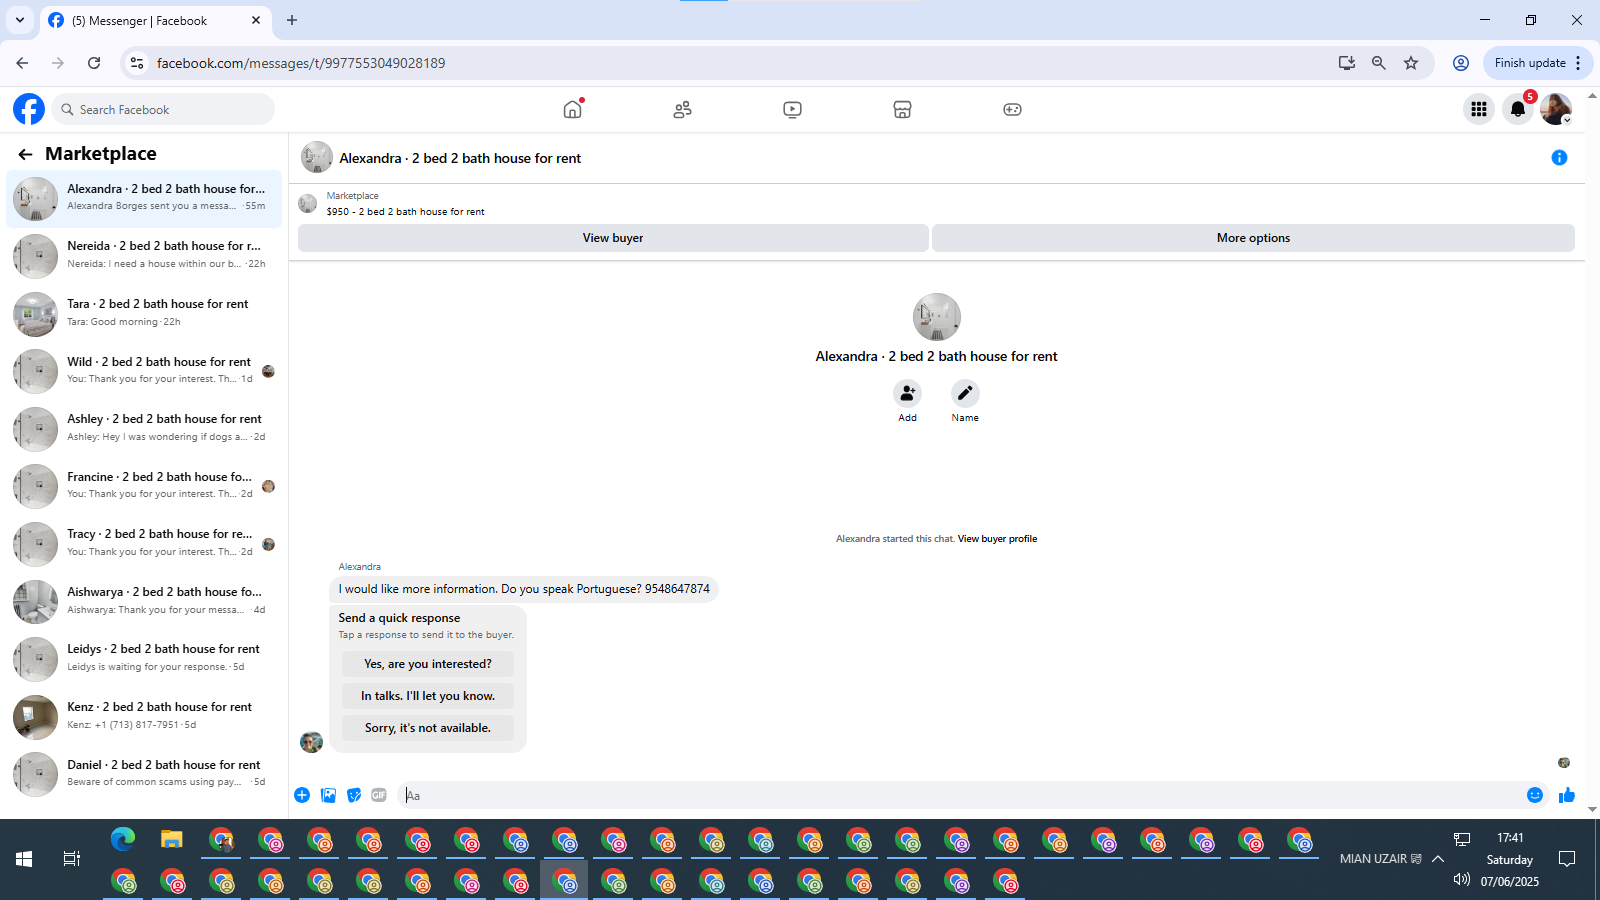Click the View buyer button

pyautogui.click(x=613, y=238)
